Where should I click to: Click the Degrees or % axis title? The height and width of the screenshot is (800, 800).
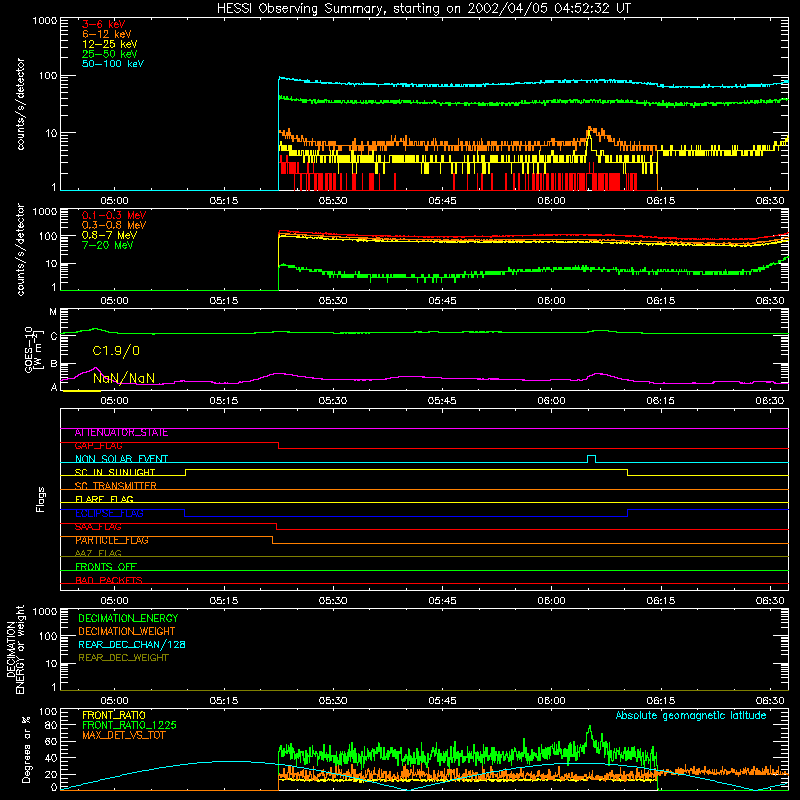[x=26, y=749]
